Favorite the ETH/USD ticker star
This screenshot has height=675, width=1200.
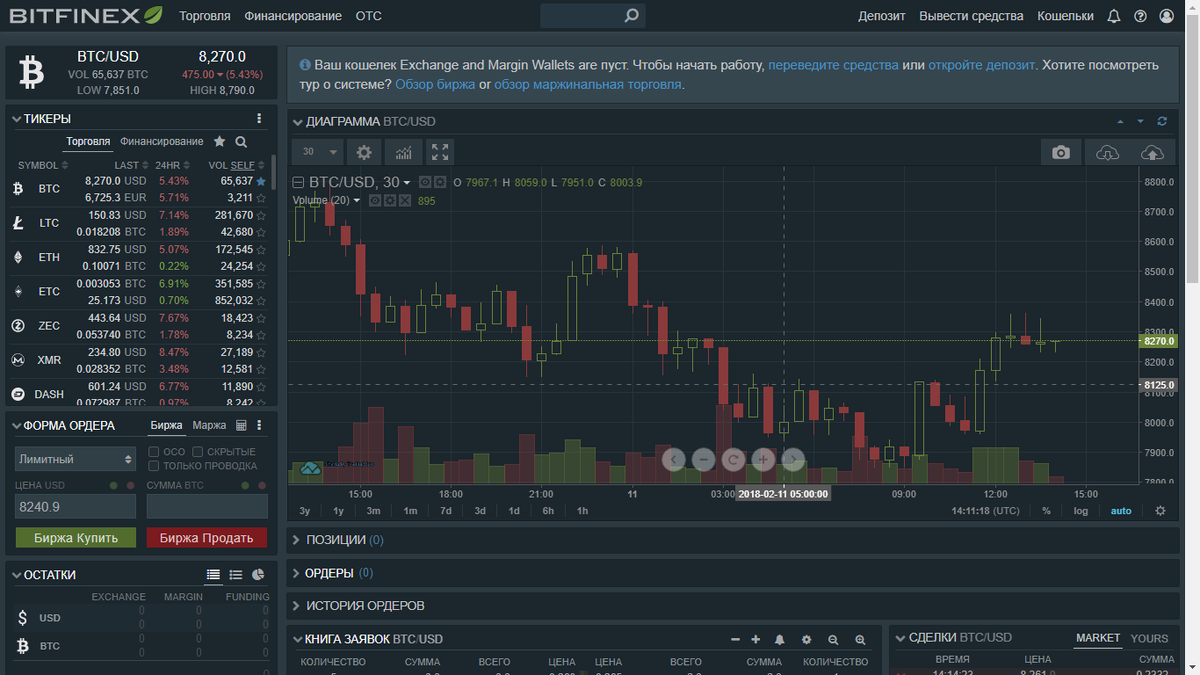261,249
